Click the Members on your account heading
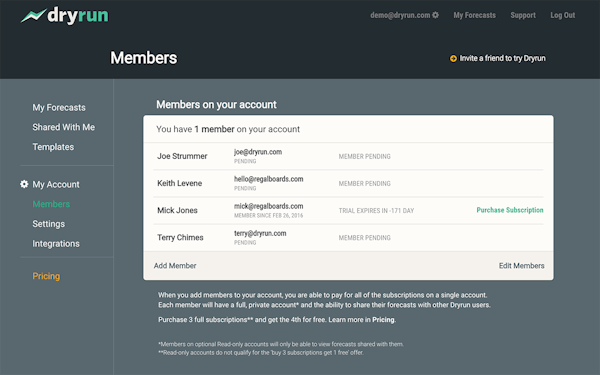Viewport: 600px width, 375px height. [x=216, y=104]
